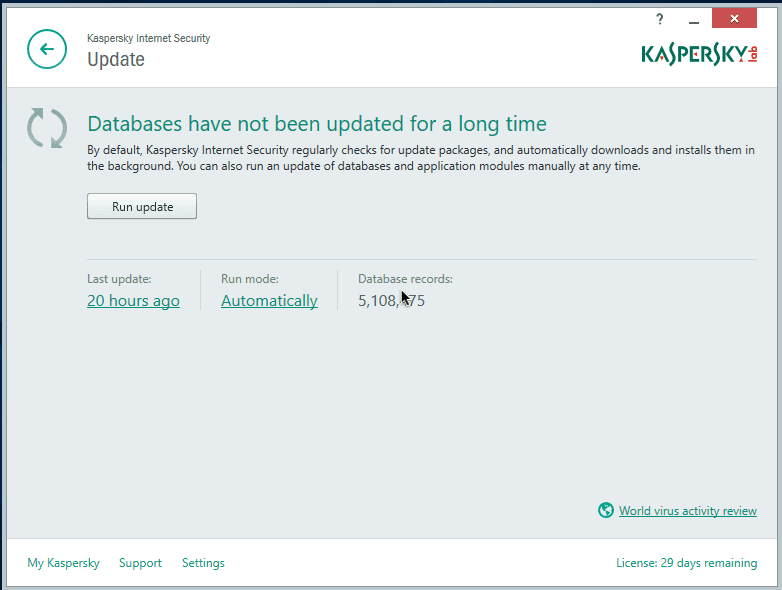Close the Kaspersky Internet Security window
The image size is (782, 590).
734,19
